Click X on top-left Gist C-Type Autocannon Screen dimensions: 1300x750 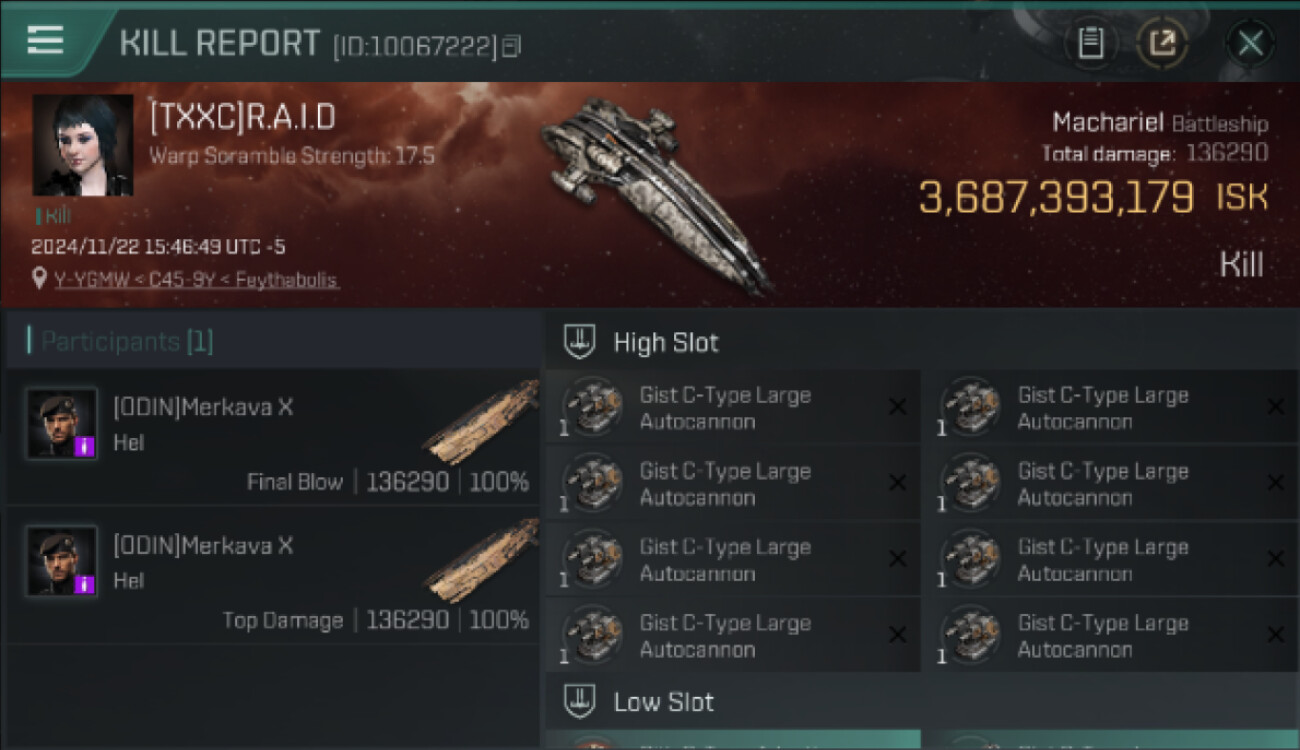[897, 407]
